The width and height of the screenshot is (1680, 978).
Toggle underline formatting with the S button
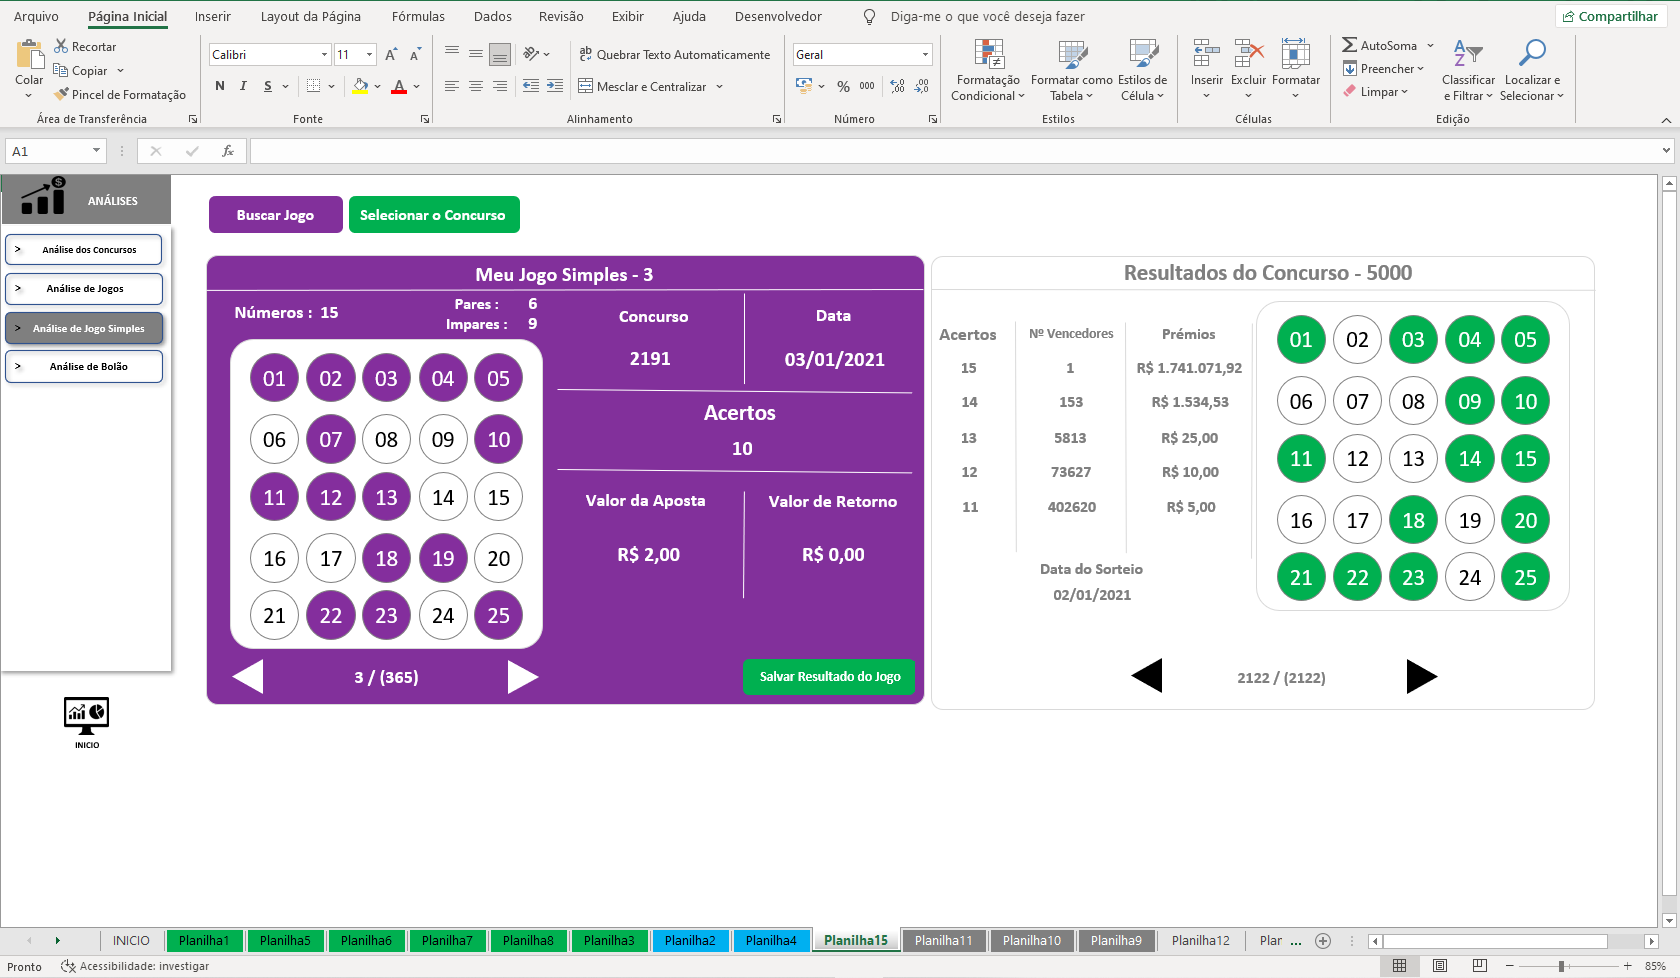point(267,86)
